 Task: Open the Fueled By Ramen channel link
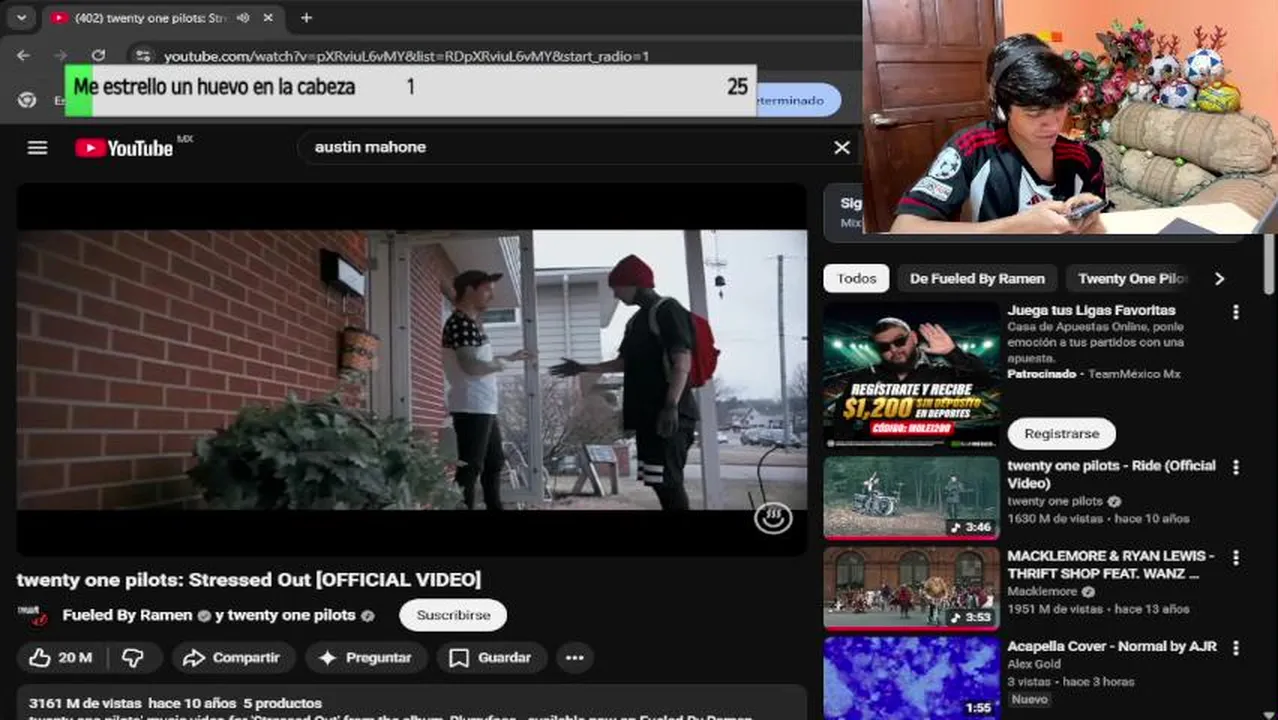pos(127,615)
